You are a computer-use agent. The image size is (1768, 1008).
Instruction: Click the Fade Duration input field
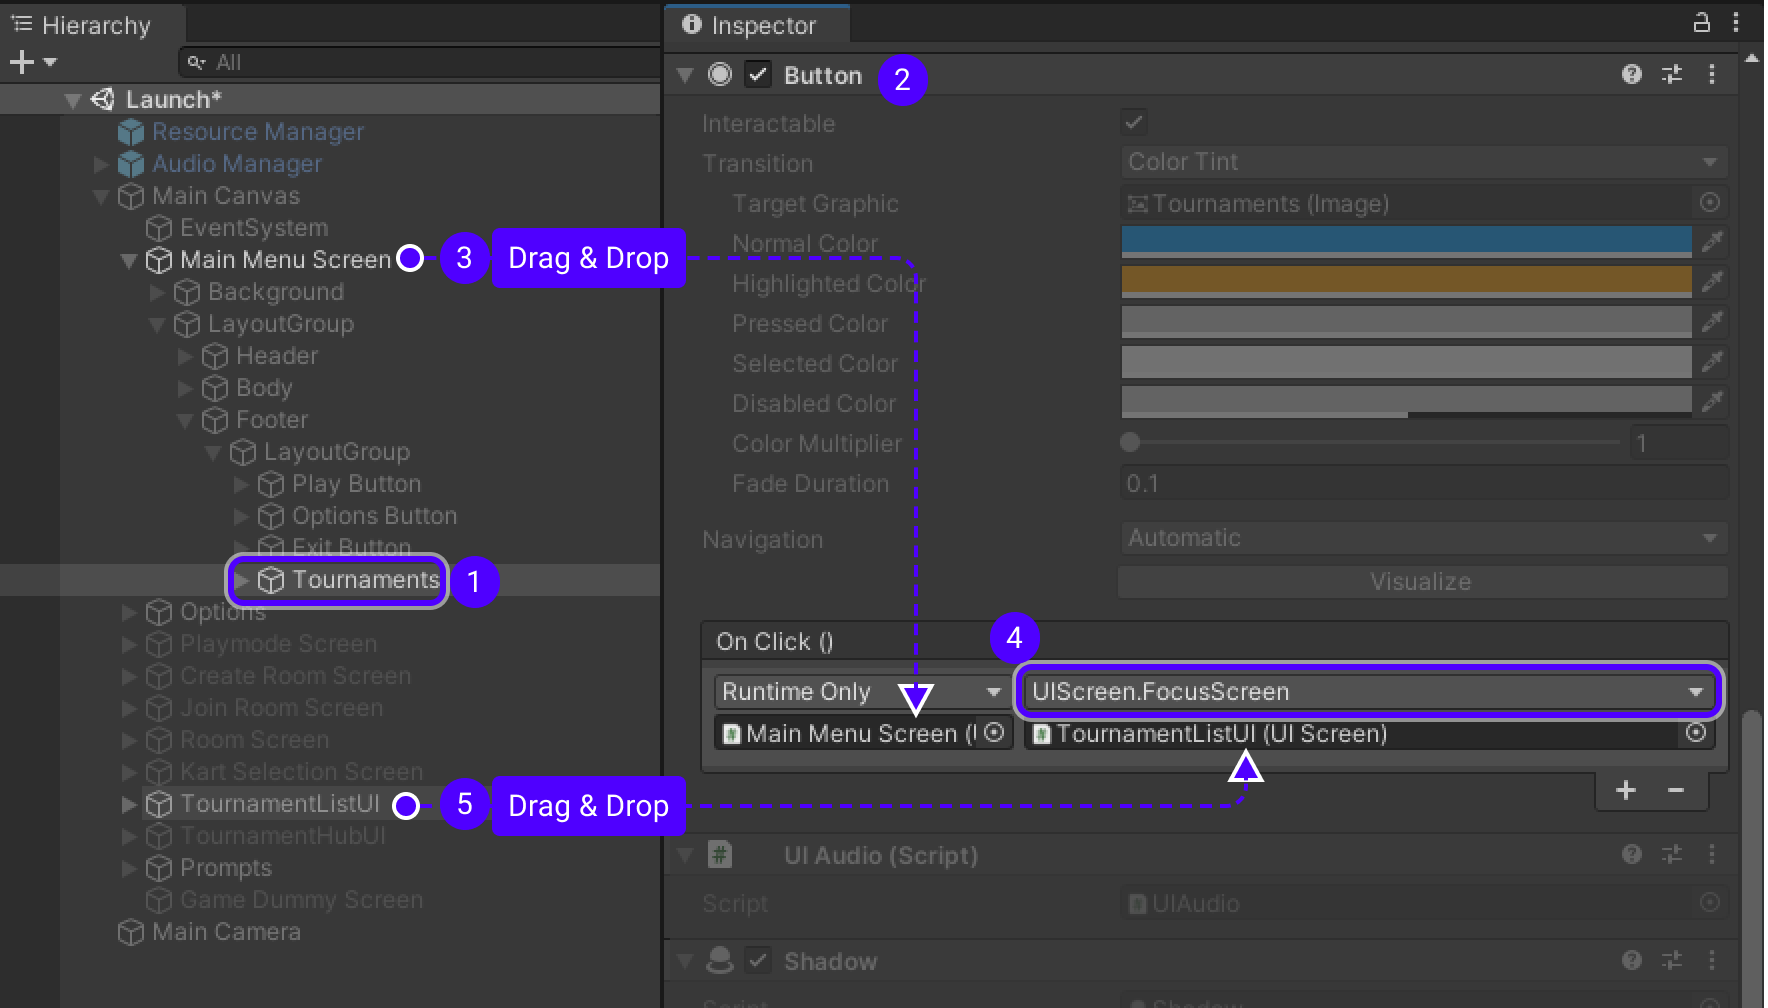(1423, 484)
